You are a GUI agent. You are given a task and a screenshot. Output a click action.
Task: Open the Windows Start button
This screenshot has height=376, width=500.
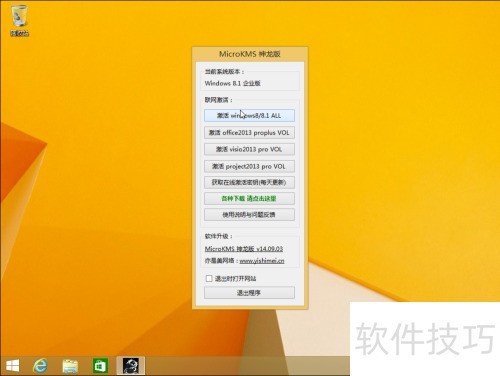pos(13,366)
